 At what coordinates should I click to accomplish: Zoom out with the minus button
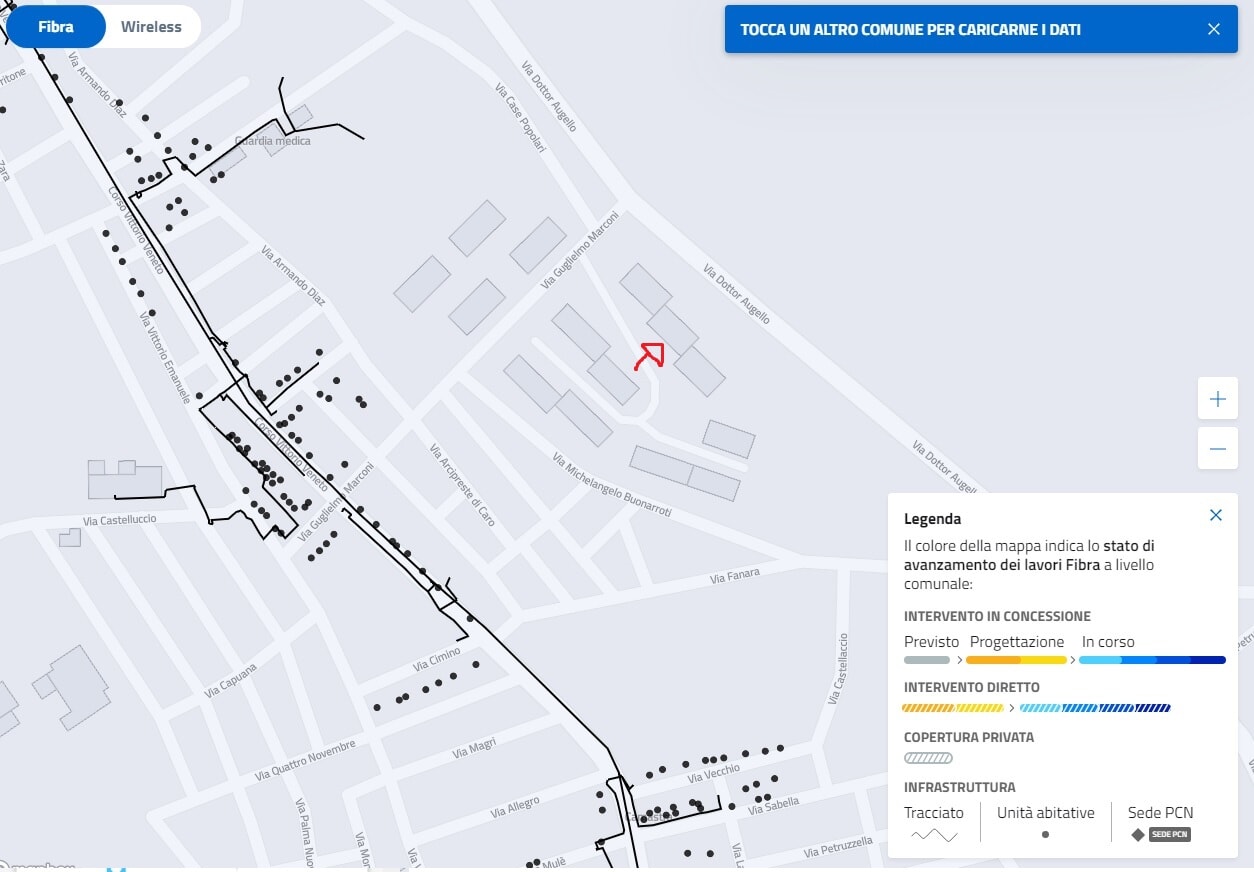click(1217, 449)
